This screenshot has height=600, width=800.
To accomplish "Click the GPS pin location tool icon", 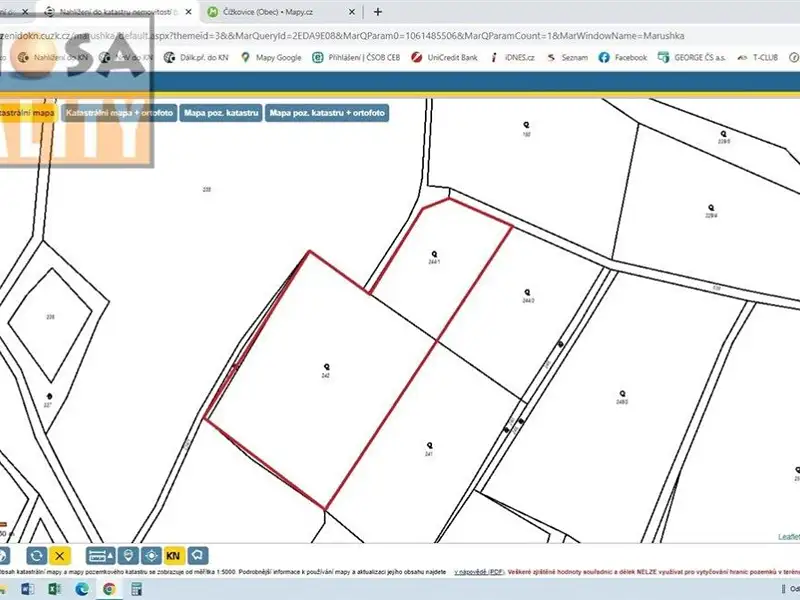I will click(x=129, y=556).
